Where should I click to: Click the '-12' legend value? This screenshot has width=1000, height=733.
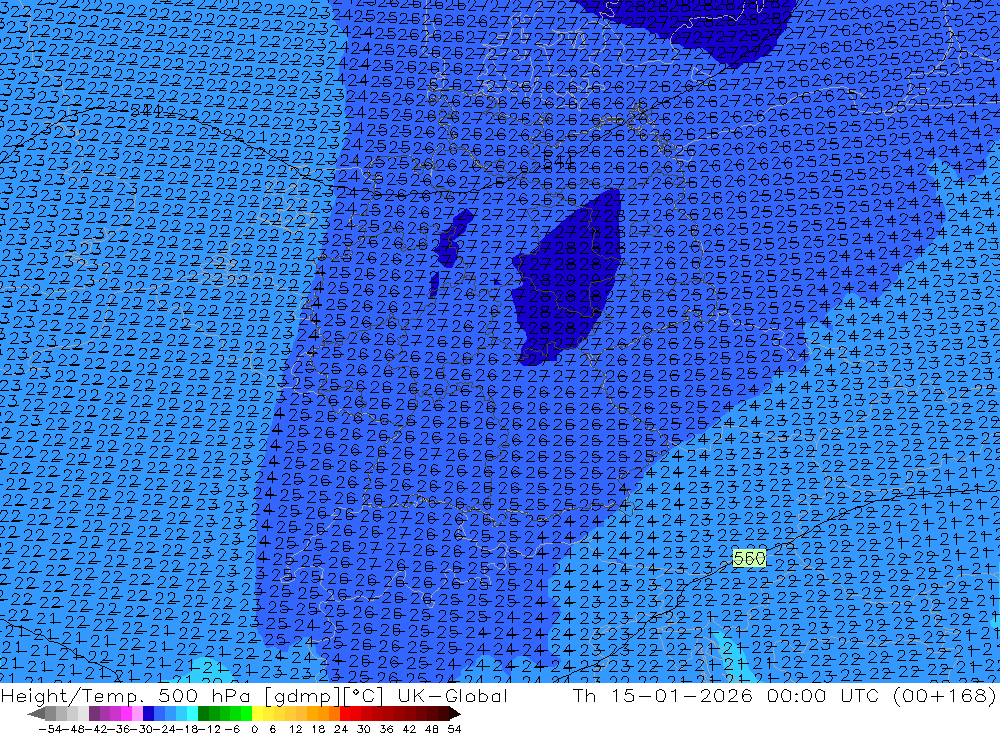209,729
